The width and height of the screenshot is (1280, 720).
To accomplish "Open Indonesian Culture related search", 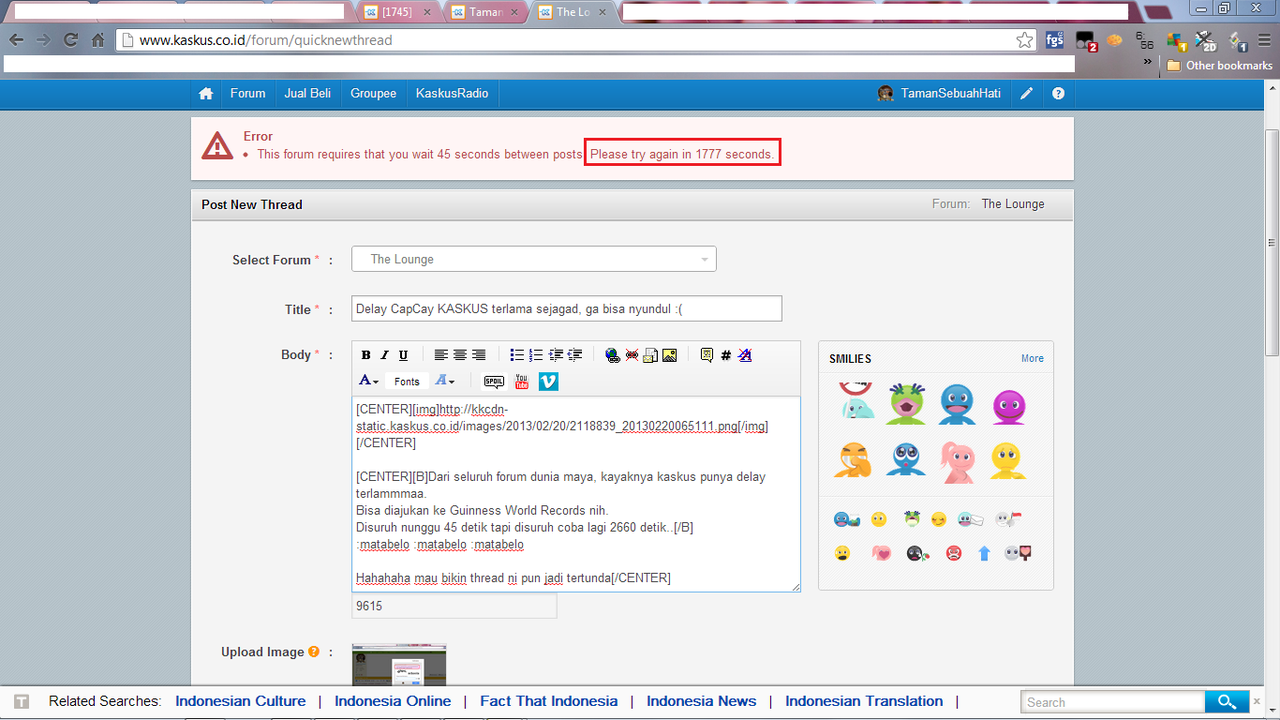I will tap(241, 701).
